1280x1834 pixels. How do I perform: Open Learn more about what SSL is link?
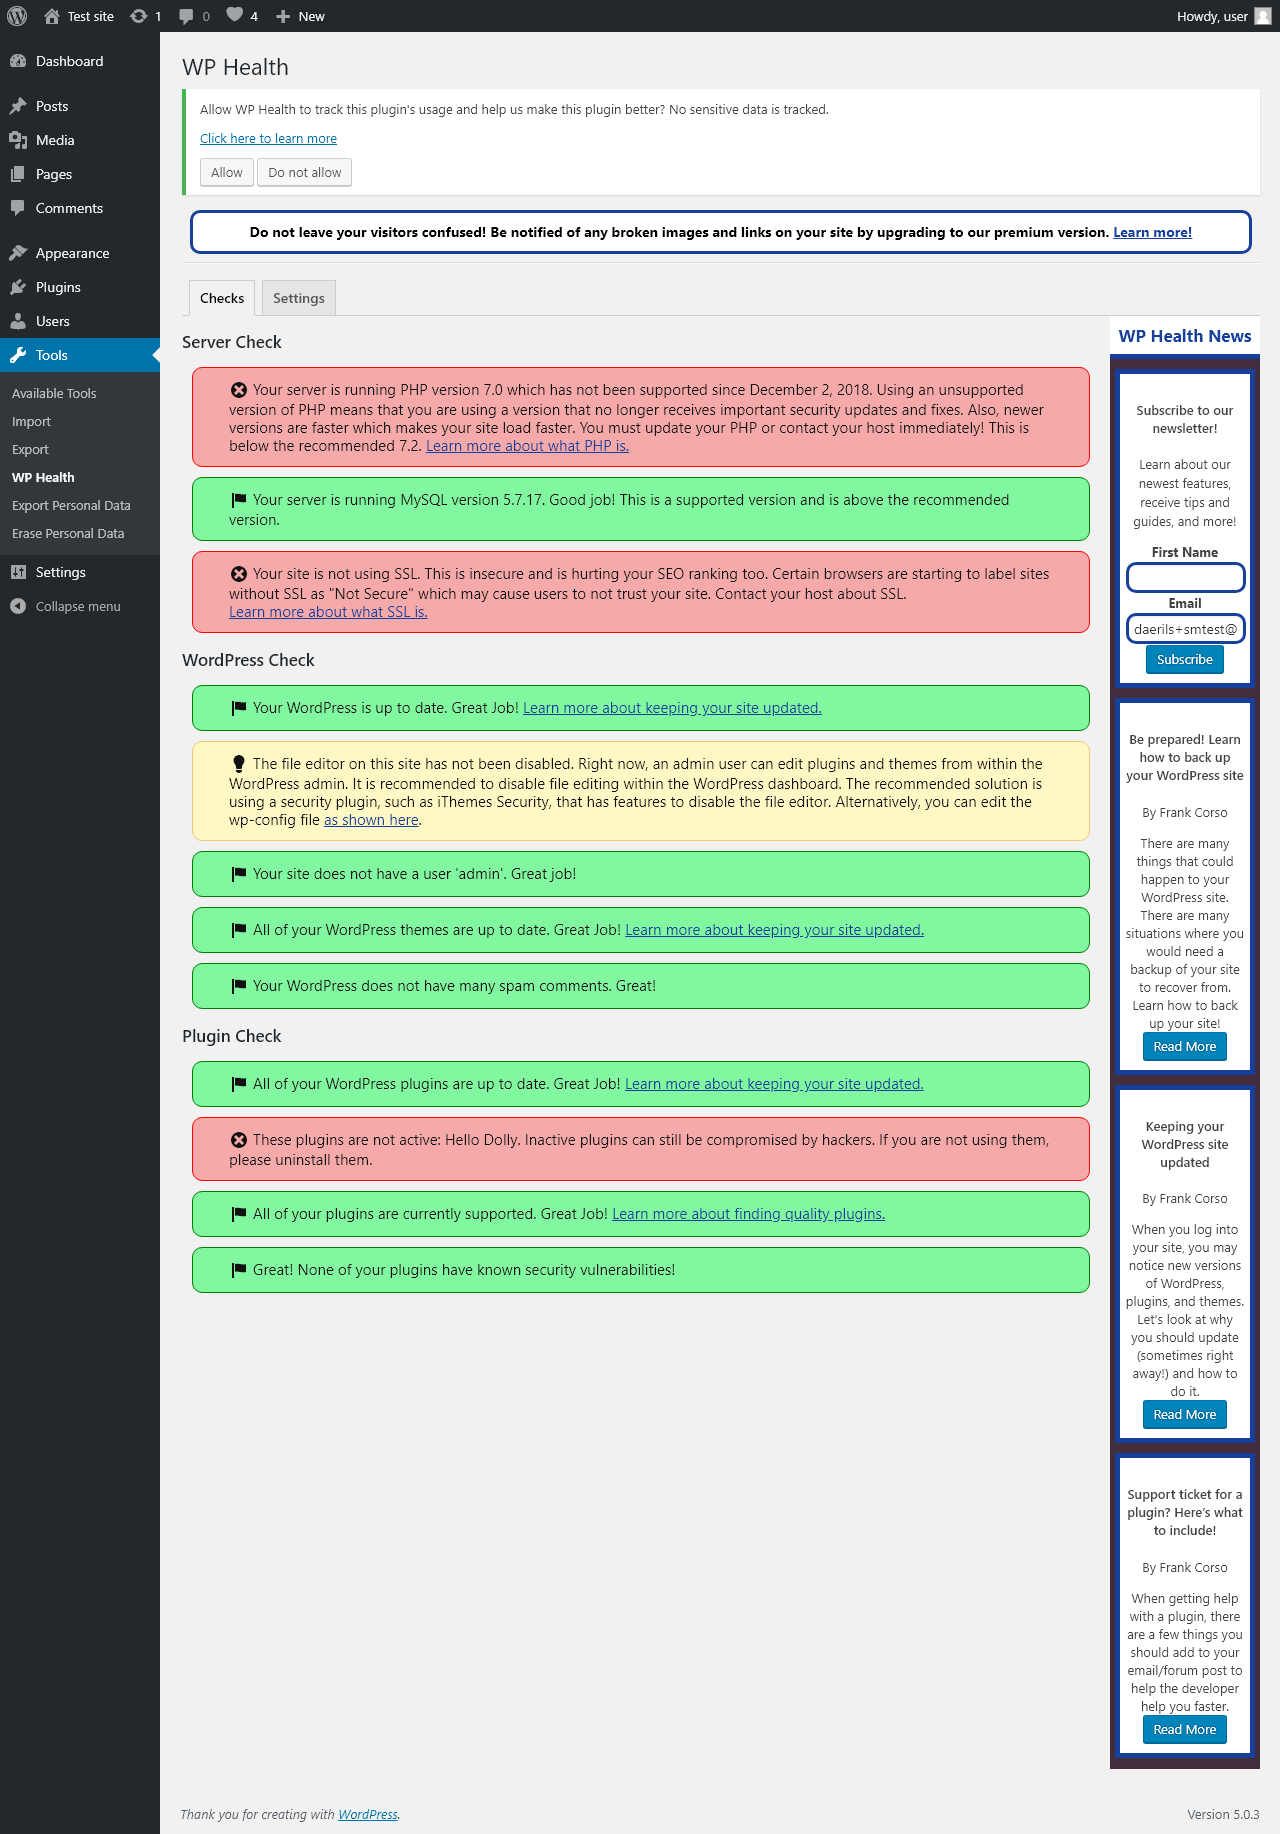point(328,612)
